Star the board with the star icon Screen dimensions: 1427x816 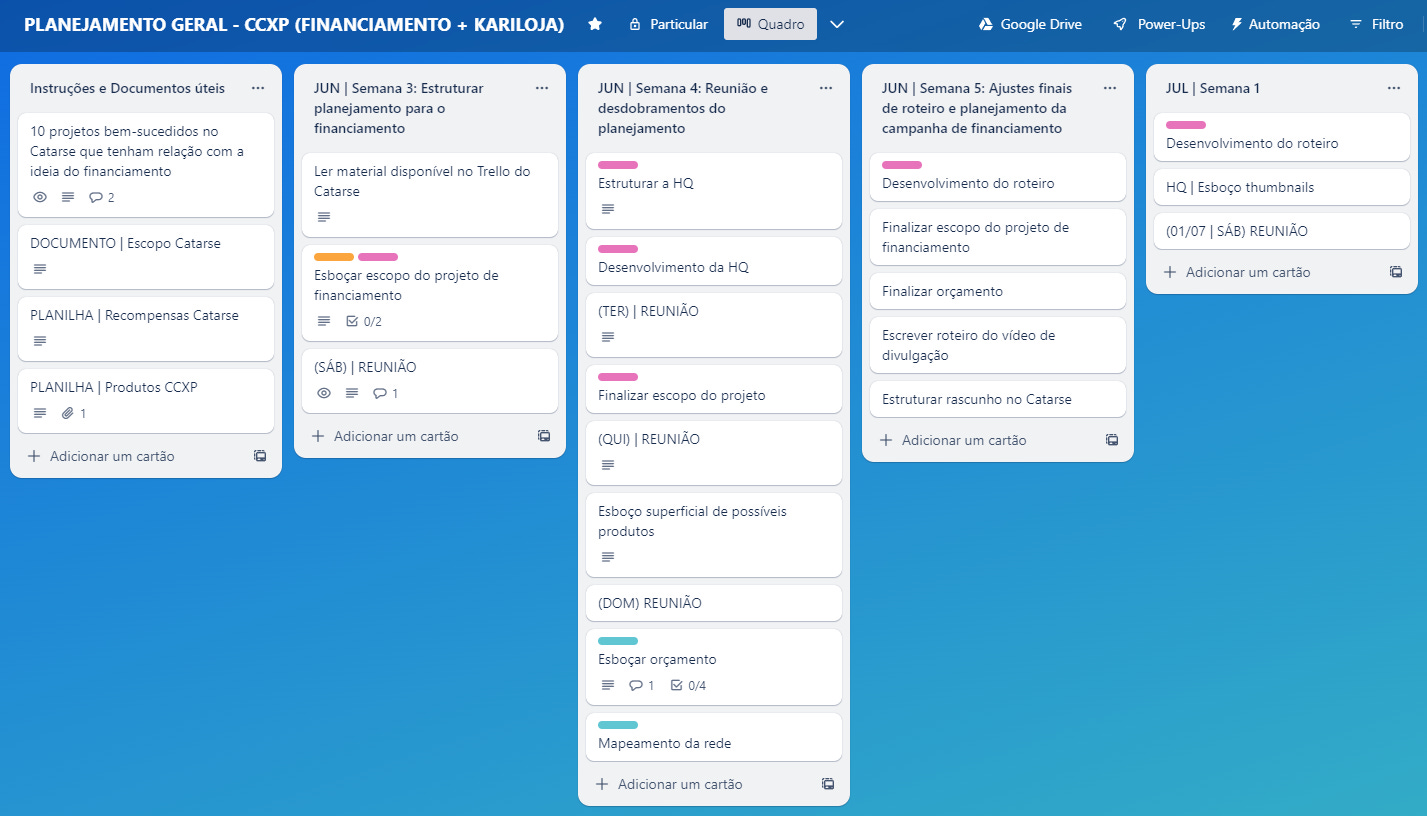click(x=595, y=24)
